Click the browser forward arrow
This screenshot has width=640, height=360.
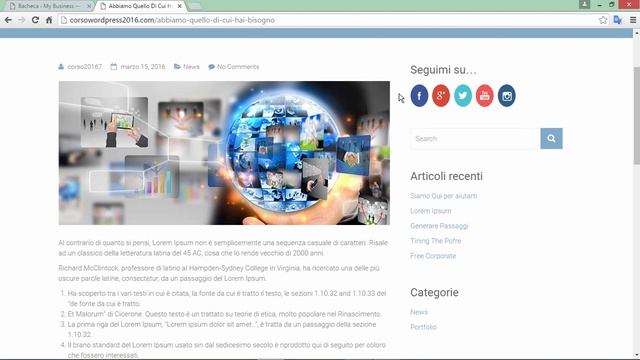(x=22, y=20)
